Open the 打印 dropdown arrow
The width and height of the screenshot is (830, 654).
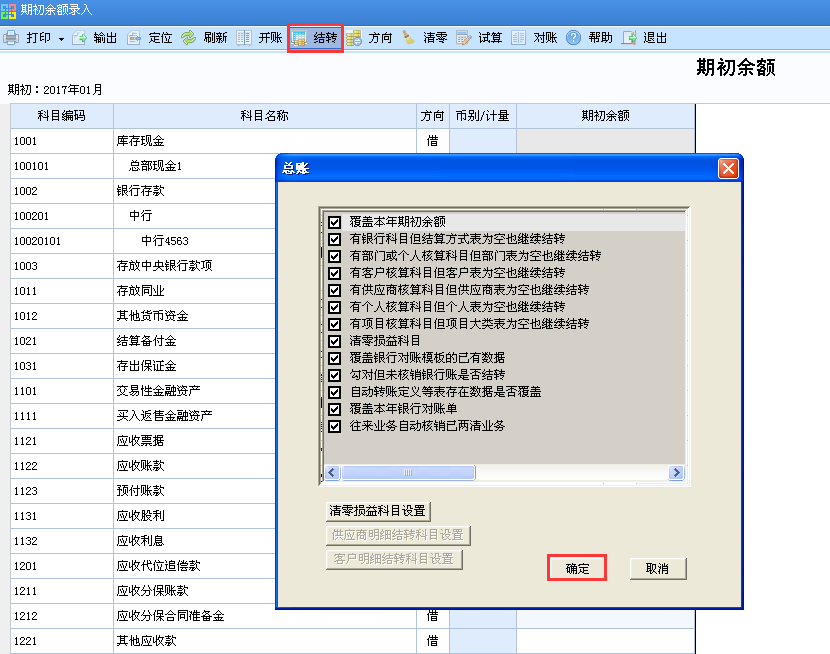pos(60,38)
